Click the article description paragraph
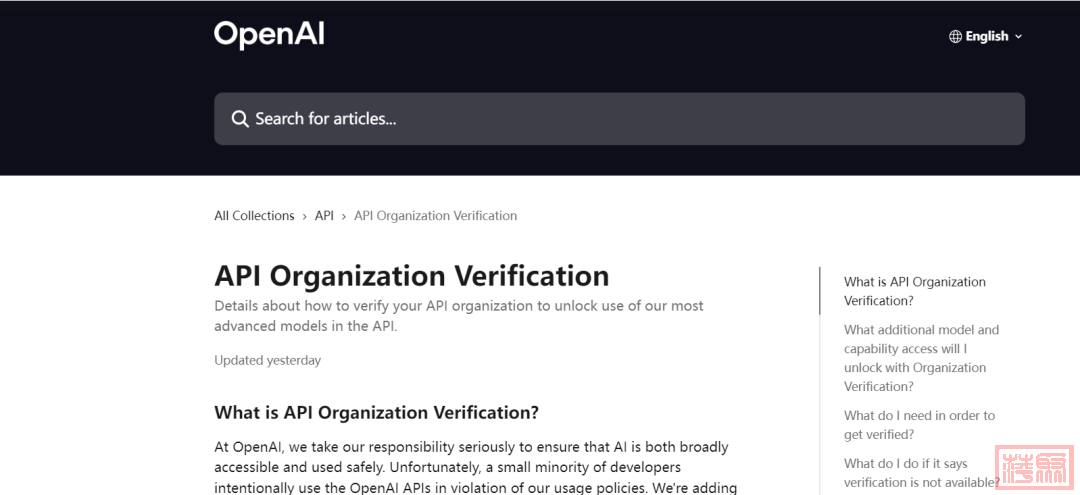The height and width of the screenshot is (495, 1080). pos(459,315)
